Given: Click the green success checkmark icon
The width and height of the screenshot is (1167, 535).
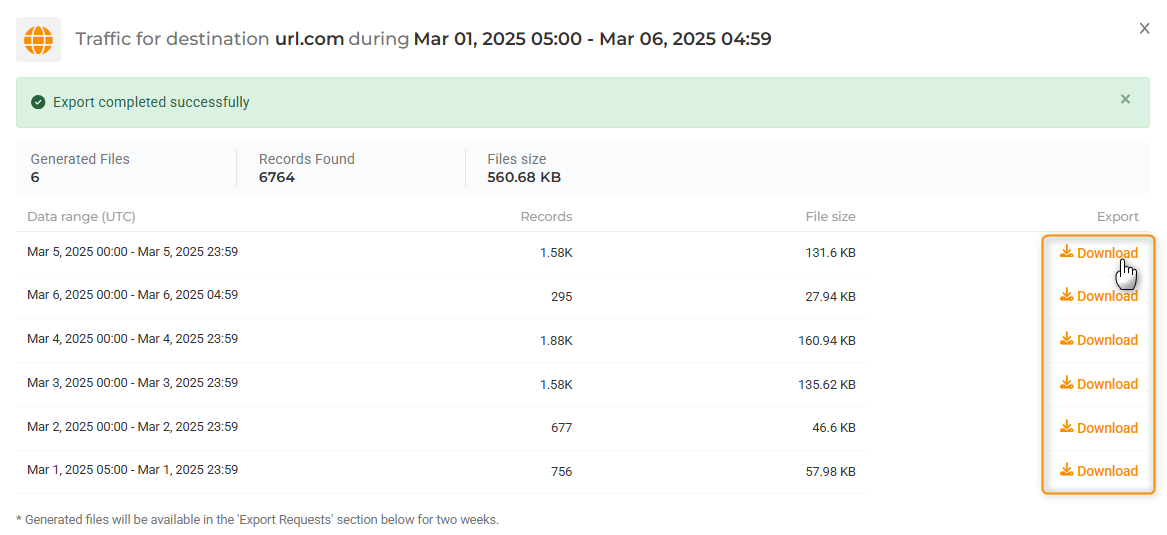Looking at the screenshot, I should (38, 102).
